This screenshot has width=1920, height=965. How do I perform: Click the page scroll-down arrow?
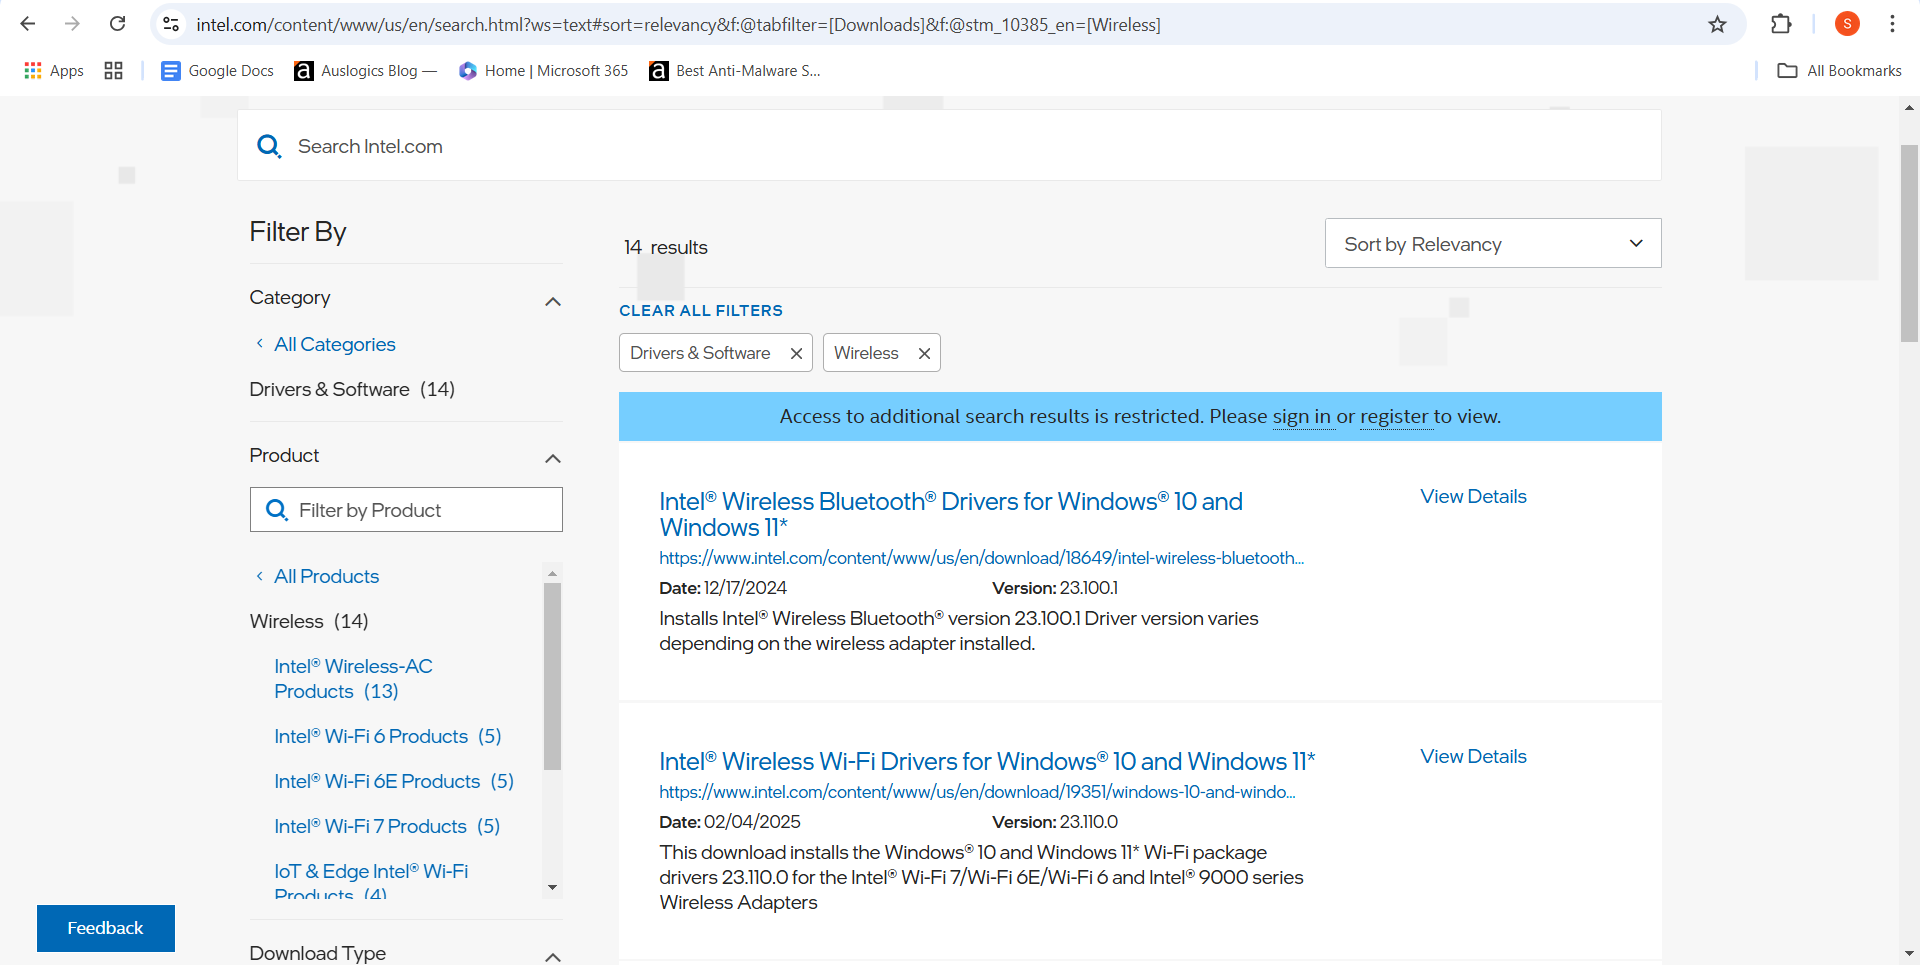1909,954
